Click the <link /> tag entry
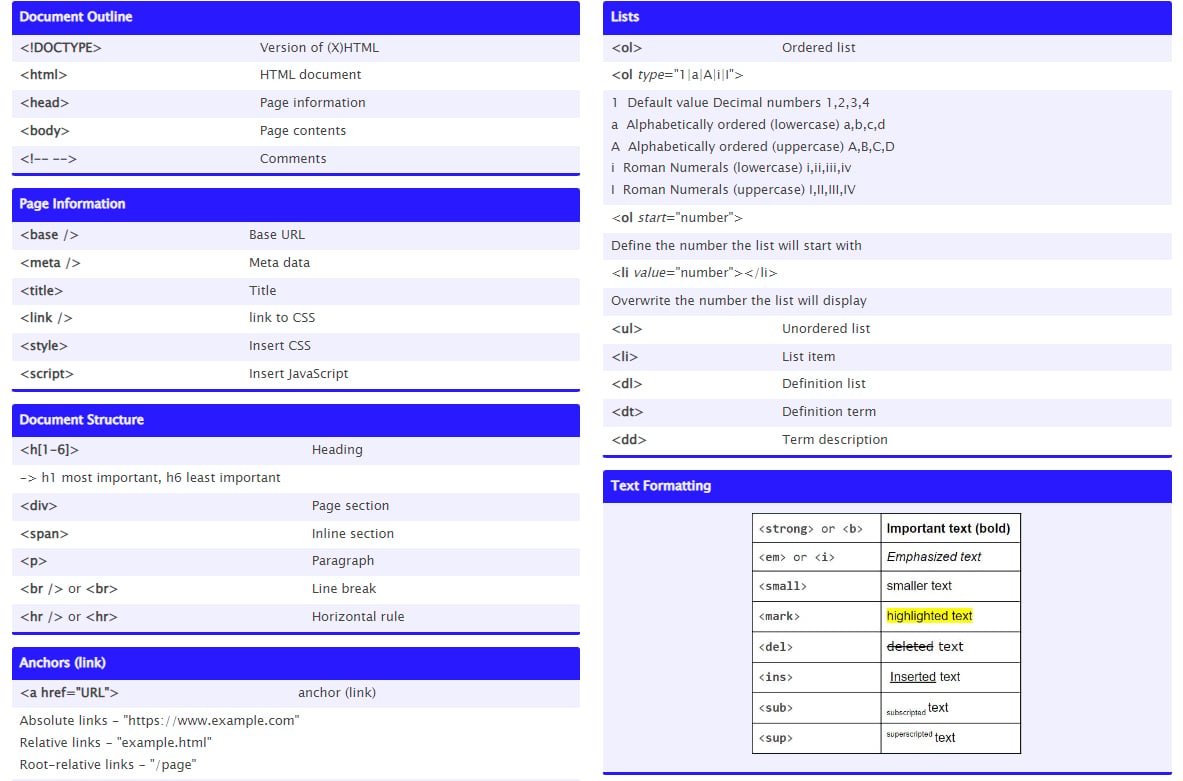This screenshot has height=781, width=1183. [46, 318]
